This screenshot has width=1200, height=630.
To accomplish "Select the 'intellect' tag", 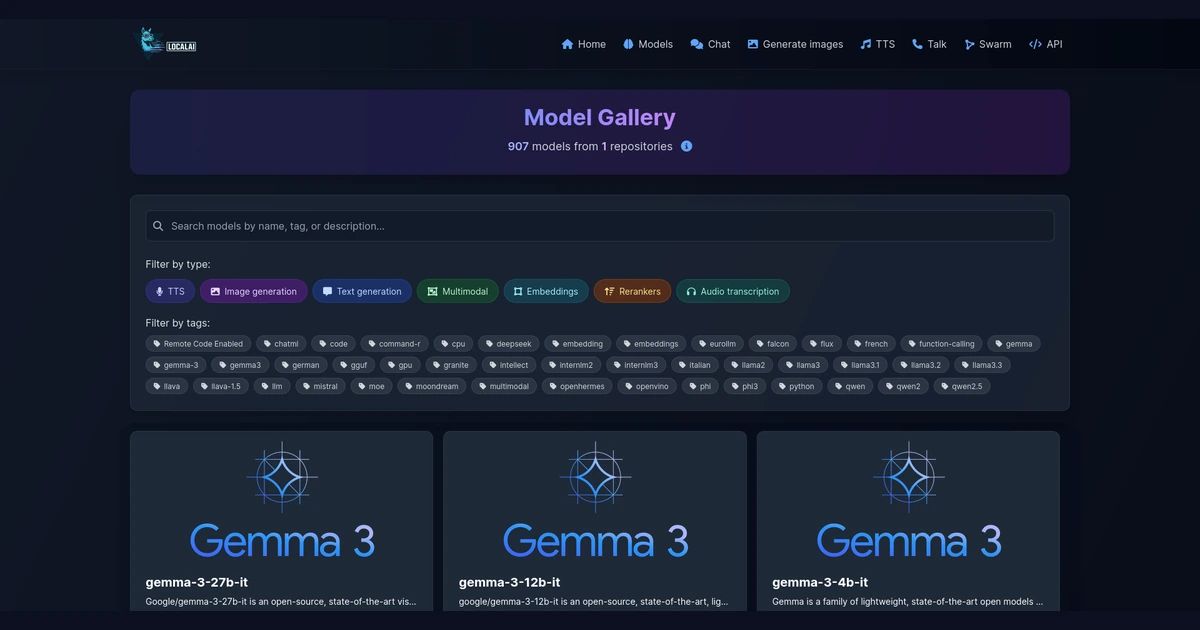I will 508,365.
